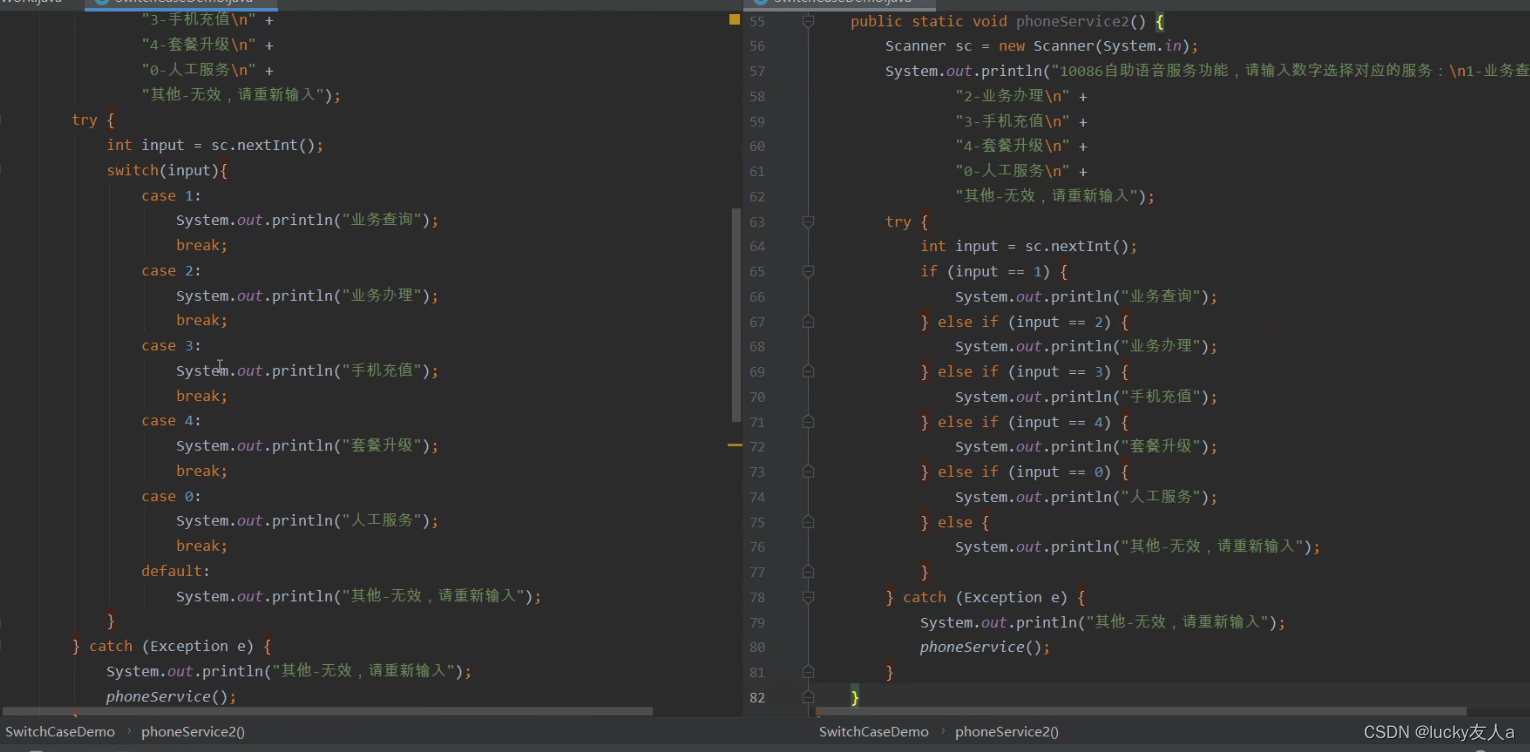Click 'catch (Exception e)' in the left editor
Screen dimensions: 1530x752
coord(171,646)
